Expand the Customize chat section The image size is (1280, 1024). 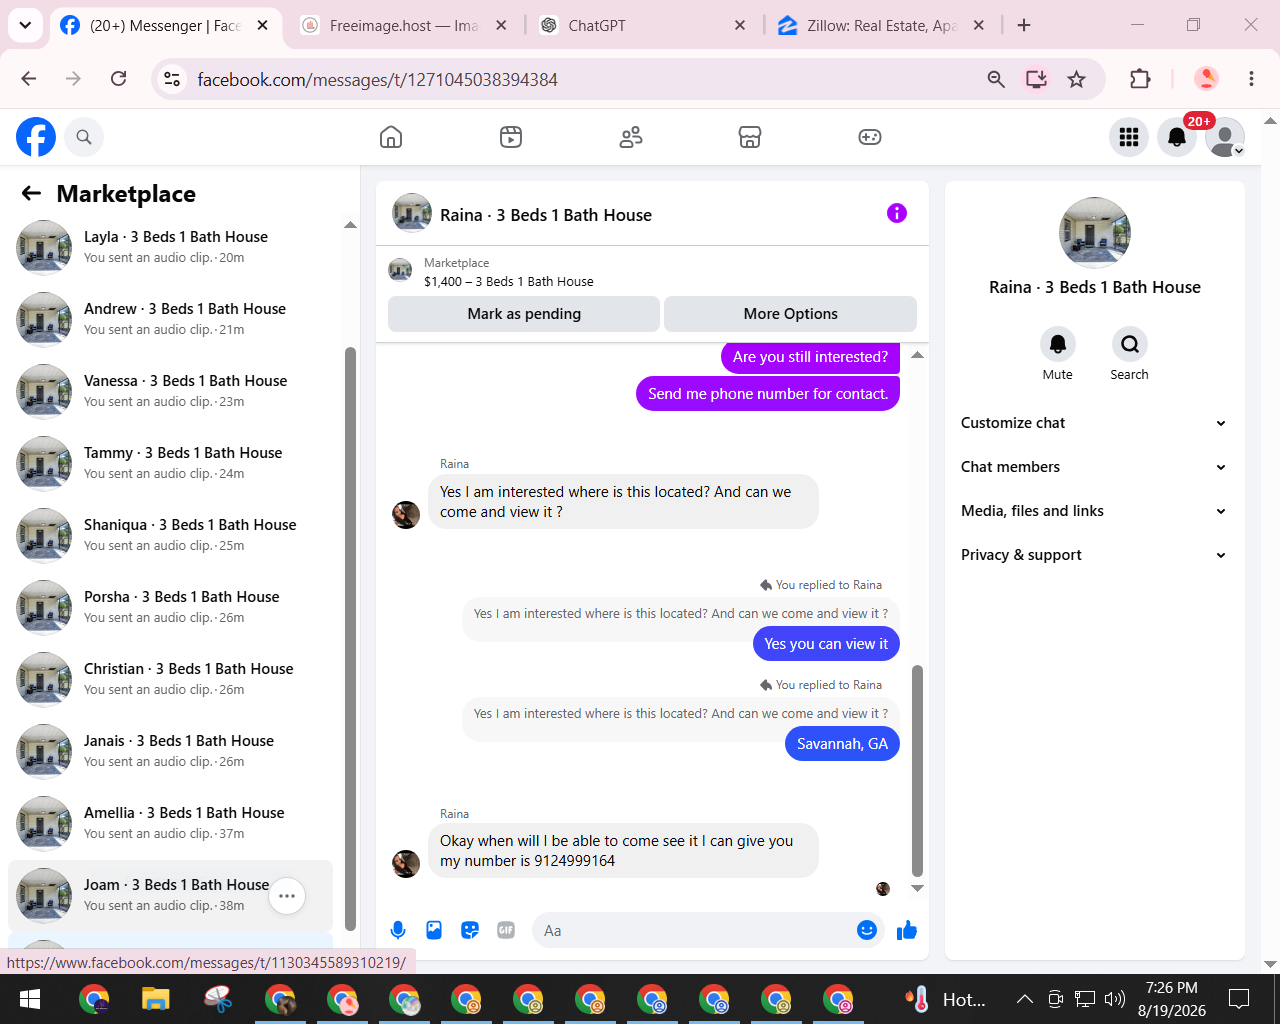[1094, 423]
